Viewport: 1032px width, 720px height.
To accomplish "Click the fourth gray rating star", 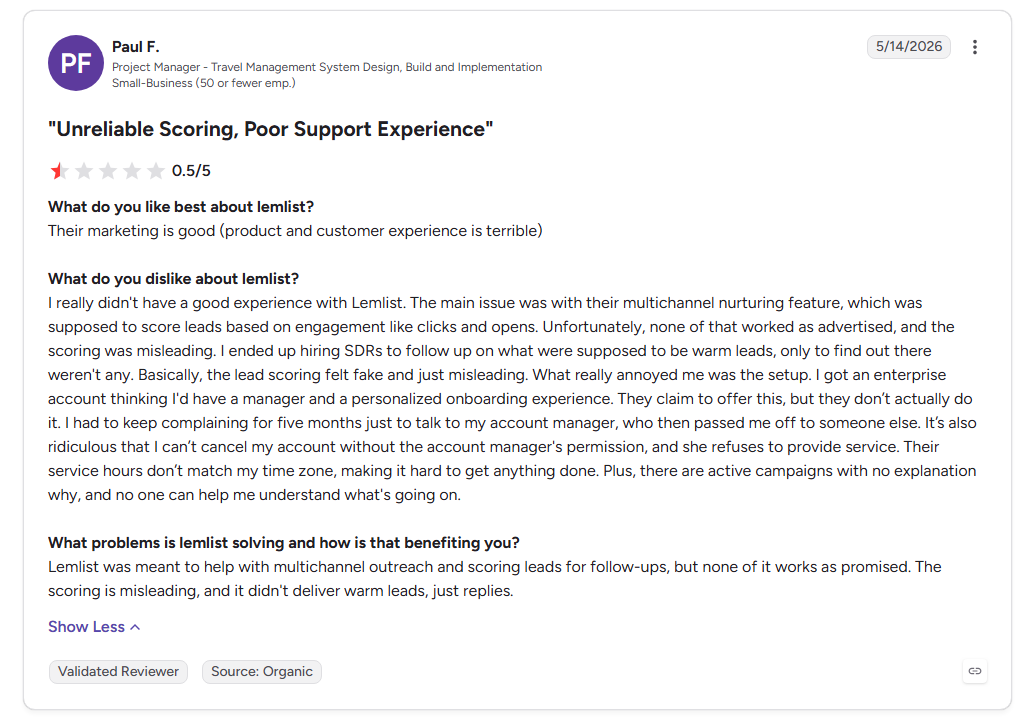I will tap(132, 171).
